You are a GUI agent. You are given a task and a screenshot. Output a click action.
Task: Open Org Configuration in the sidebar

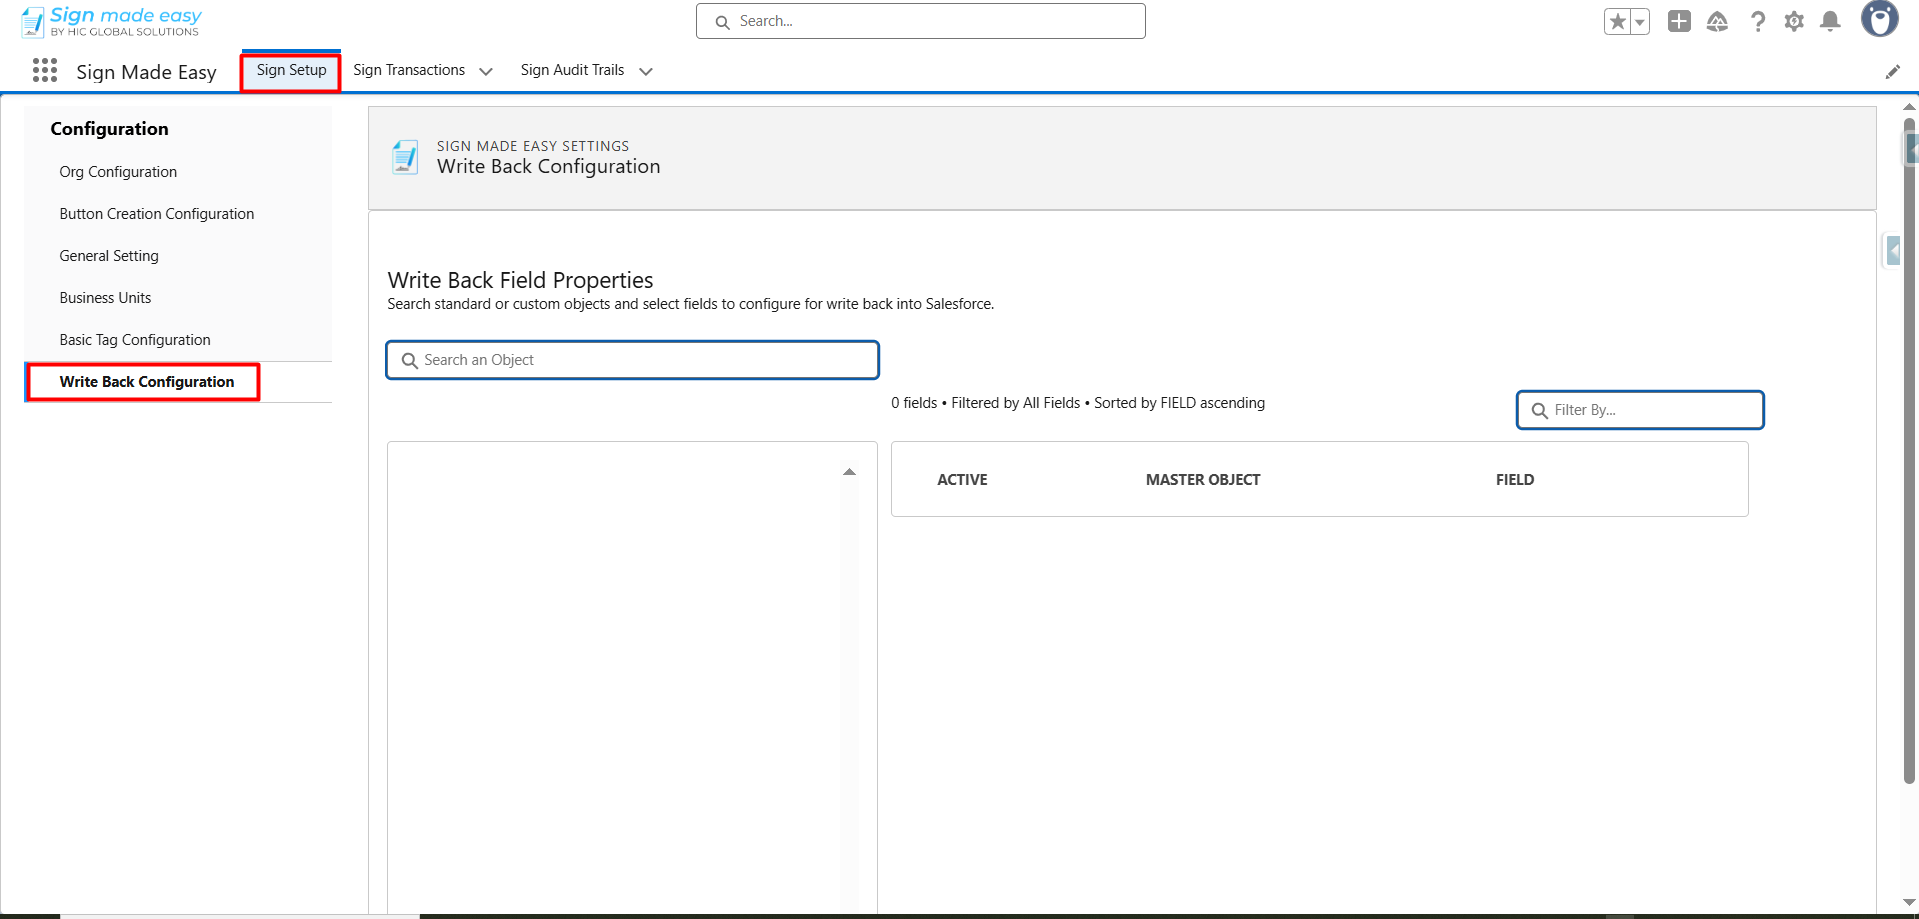[118, 172]
